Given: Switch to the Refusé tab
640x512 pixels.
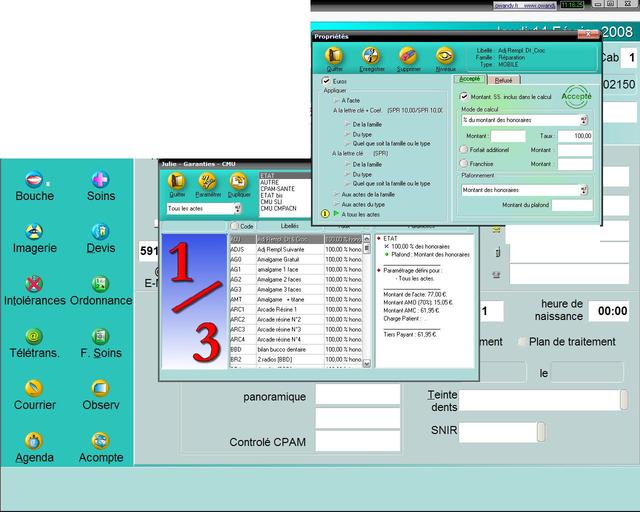Looking at the screenshot, I should (503, 80).
